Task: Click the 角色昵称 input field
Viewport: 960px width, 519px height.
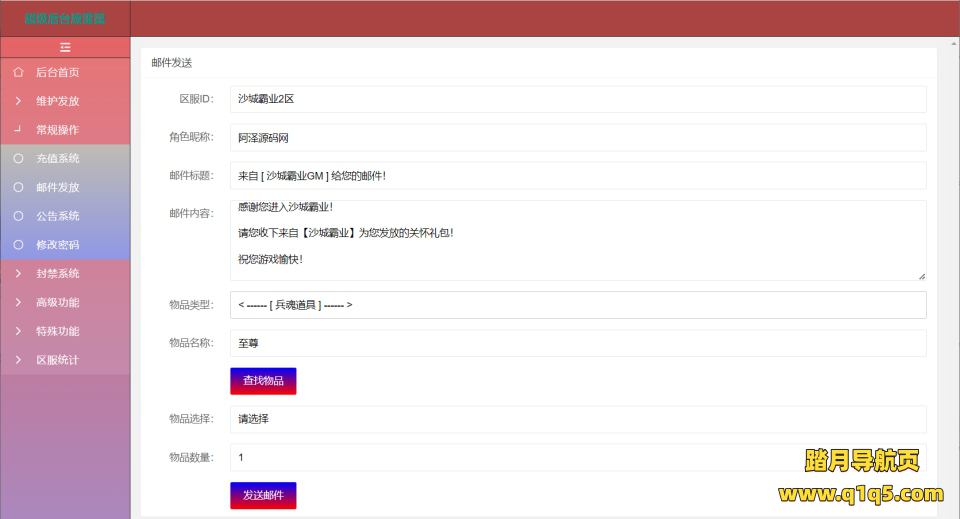Action: tap(577, 138)
